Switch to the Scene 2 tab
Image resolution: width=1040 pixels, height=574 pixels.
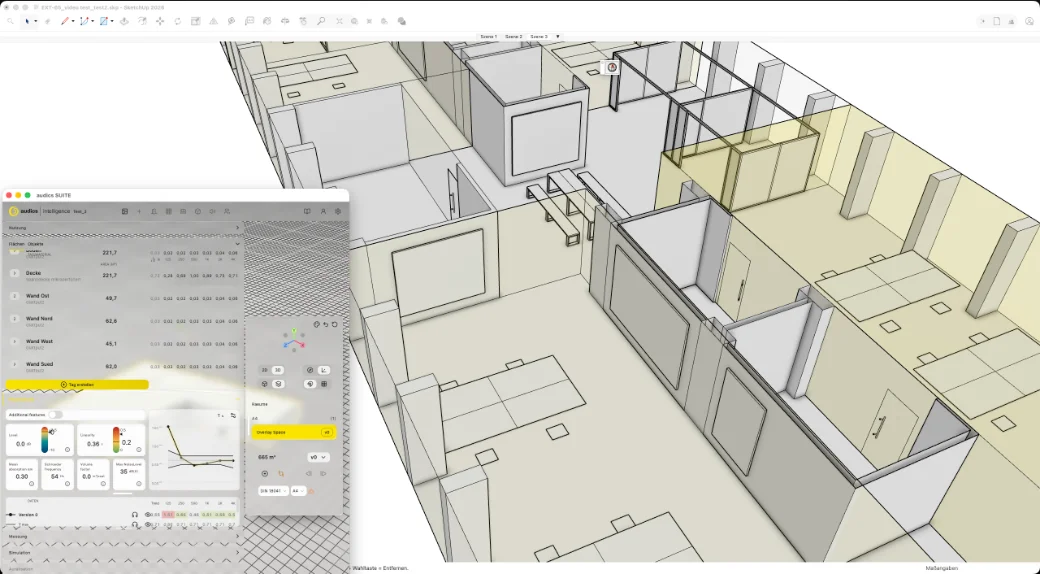tap(513, 36)
